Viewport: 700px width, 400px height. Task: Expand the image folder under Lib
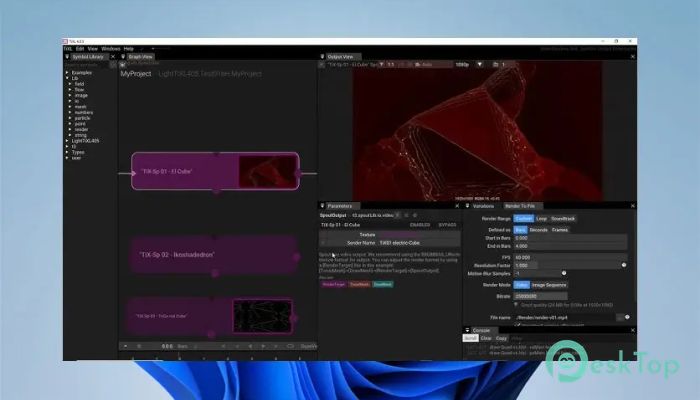coord(70,96)
